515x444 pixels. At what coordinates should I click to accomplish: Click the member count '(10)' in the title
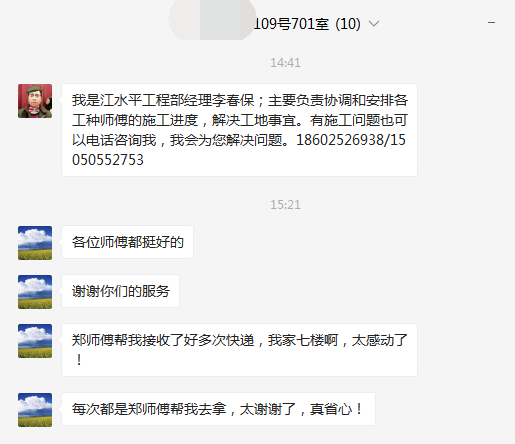pyautogui.click(x=348, y=24)
